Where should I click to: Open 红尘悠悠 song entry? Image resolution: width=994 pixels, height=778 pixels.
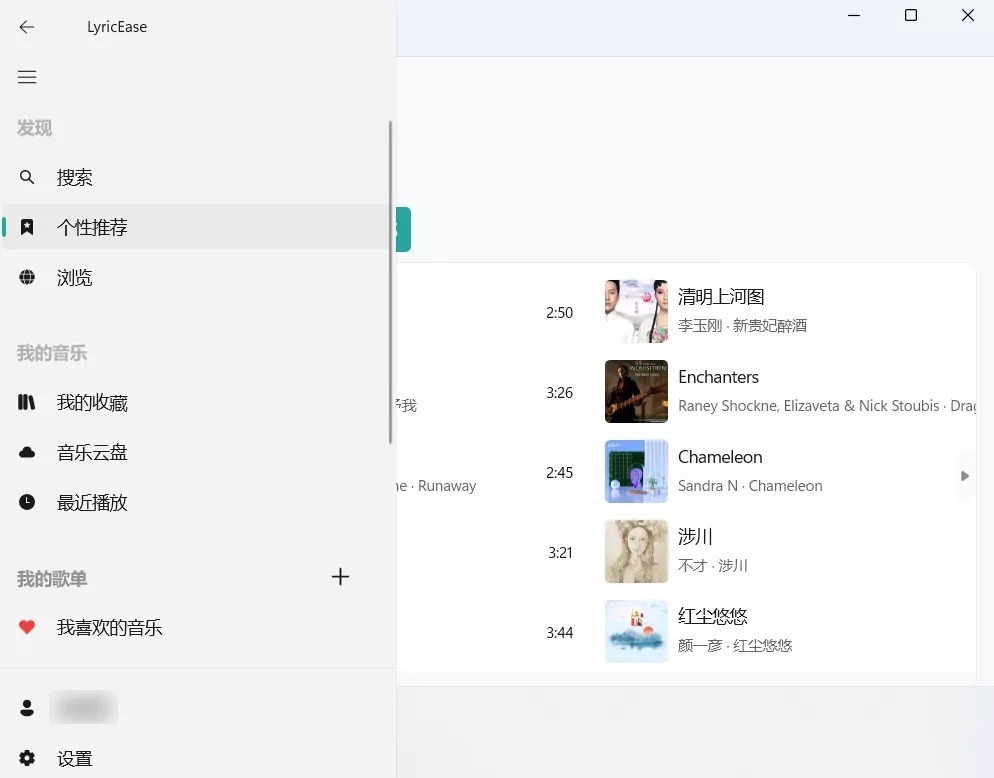tap(713, 617)
